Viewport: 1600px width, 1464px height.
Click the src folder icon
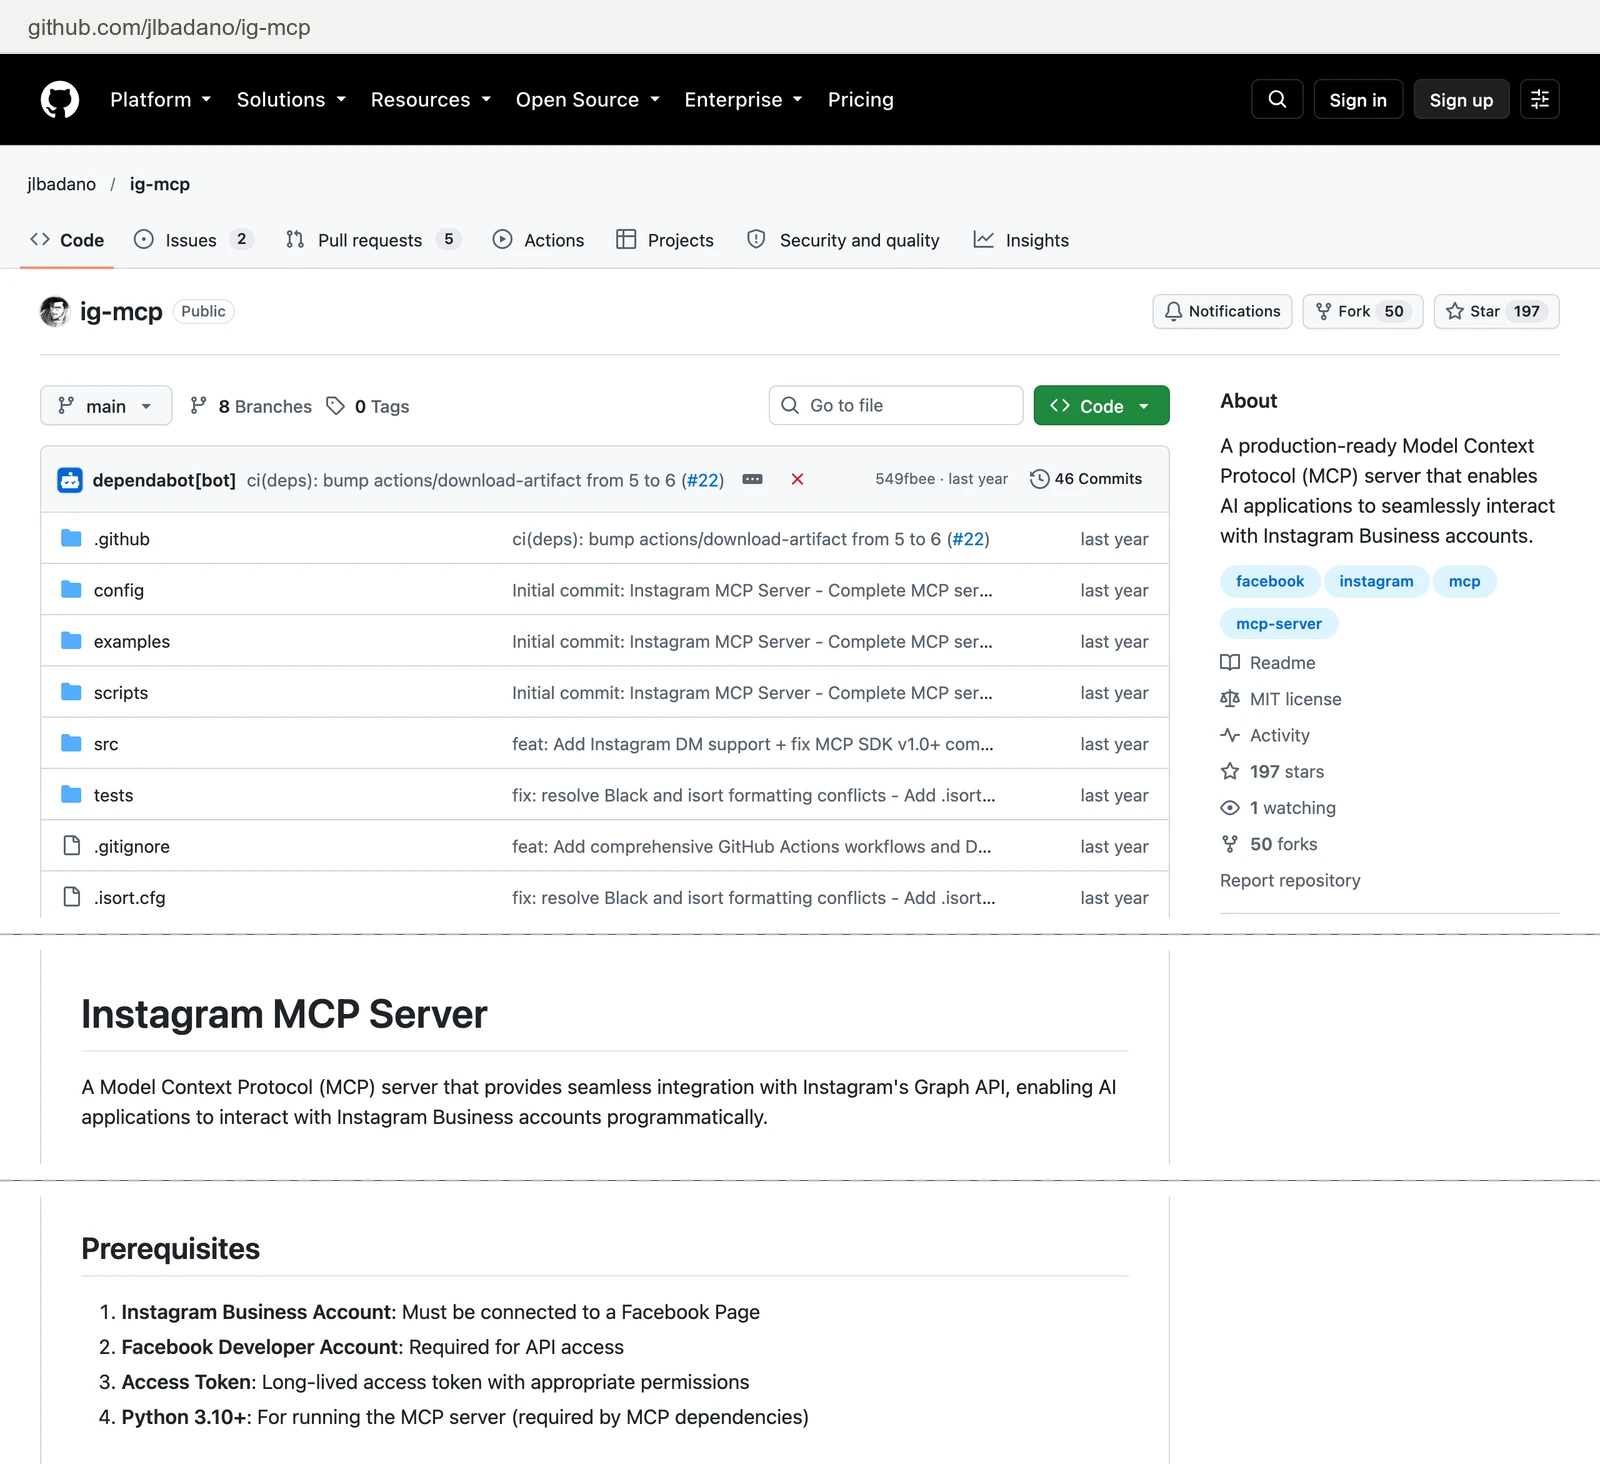pos(71,743)
